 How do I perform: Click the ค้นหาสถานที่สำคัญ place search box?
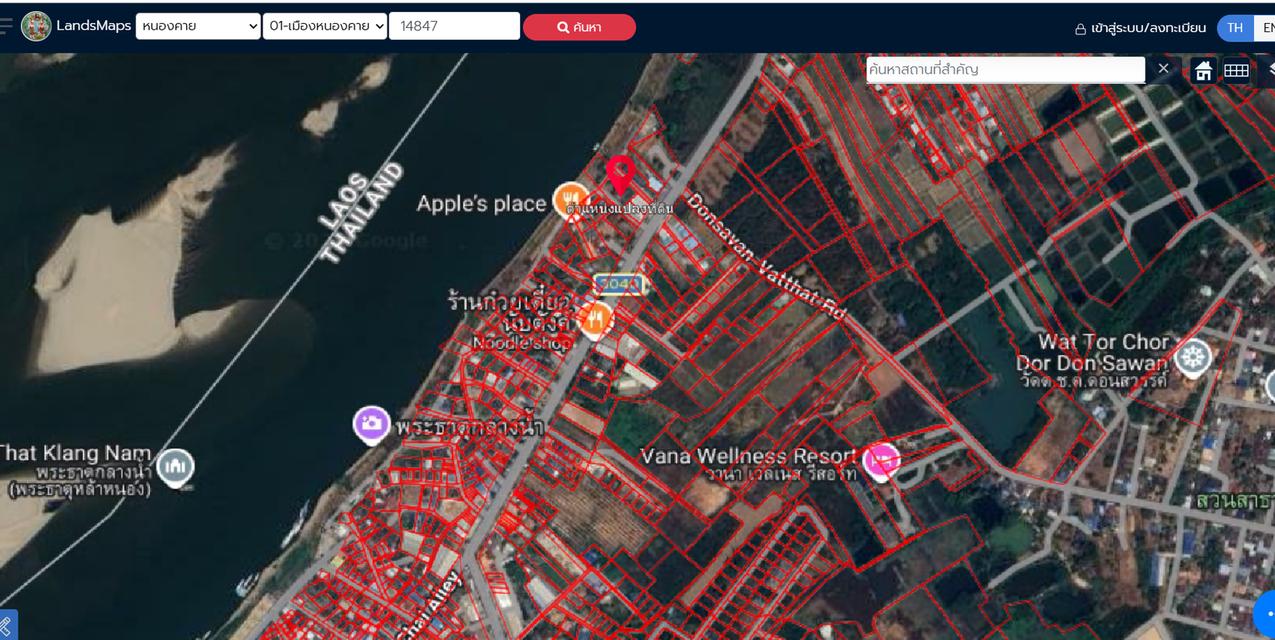pyautogui.click(x=1005, y=69)
